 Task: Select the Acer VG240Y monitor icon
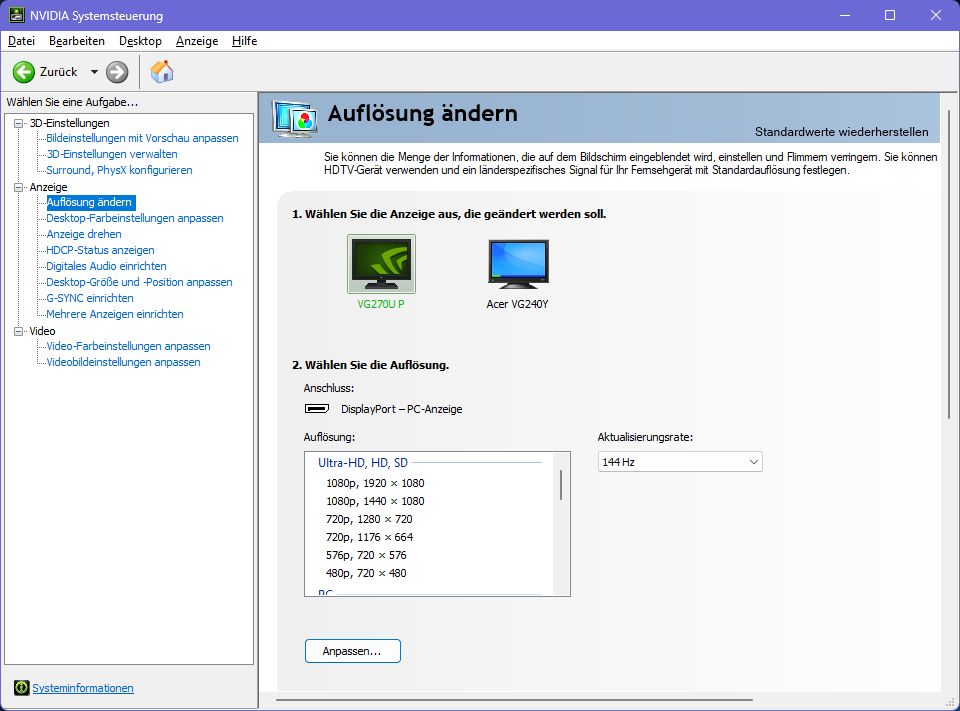tap(518, 264)
